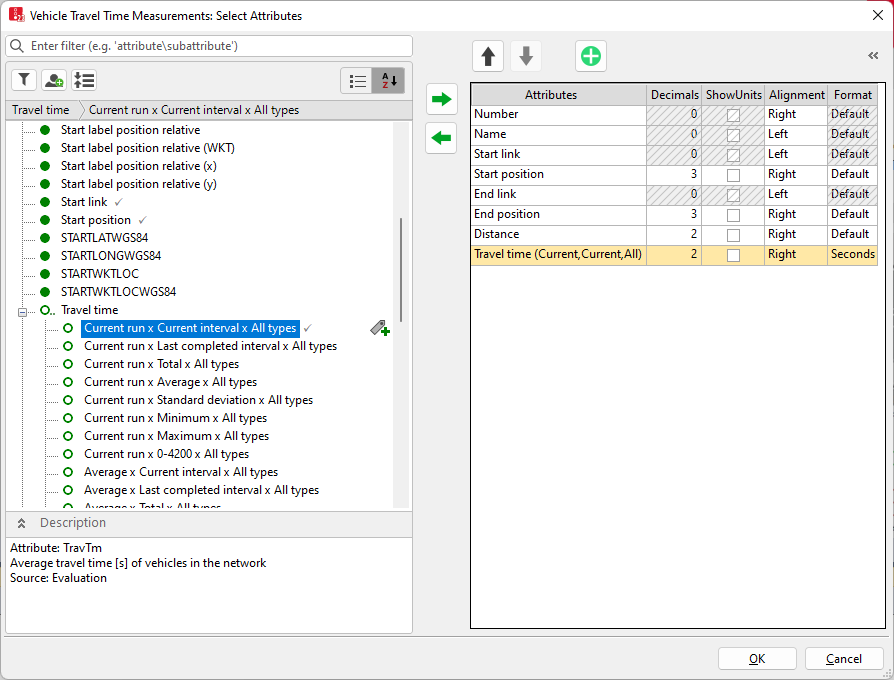The height and width of the screenshot is (680, 894).
Task: Select 'Current run x Maximum x All types'
Action: 176,436
